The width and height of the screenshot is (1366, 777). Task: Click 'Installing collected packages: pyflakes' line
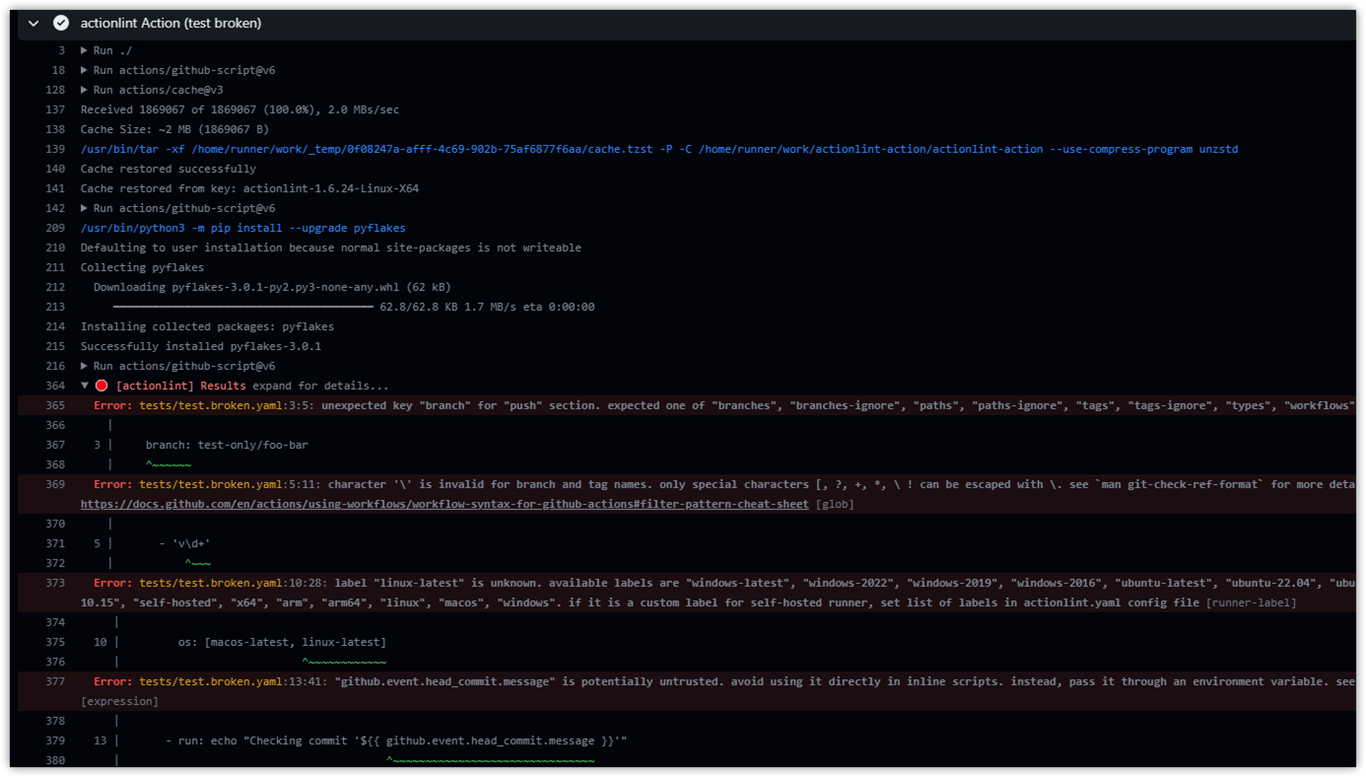click(207, 327)
